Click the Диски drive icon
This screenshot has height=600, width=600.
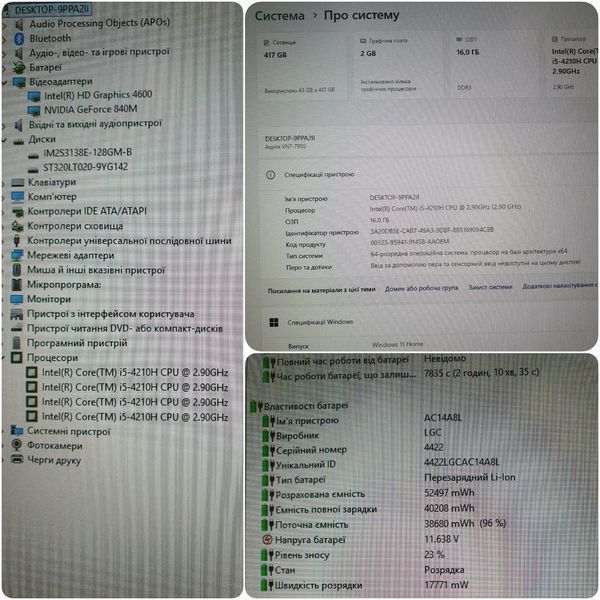(18, 141)
